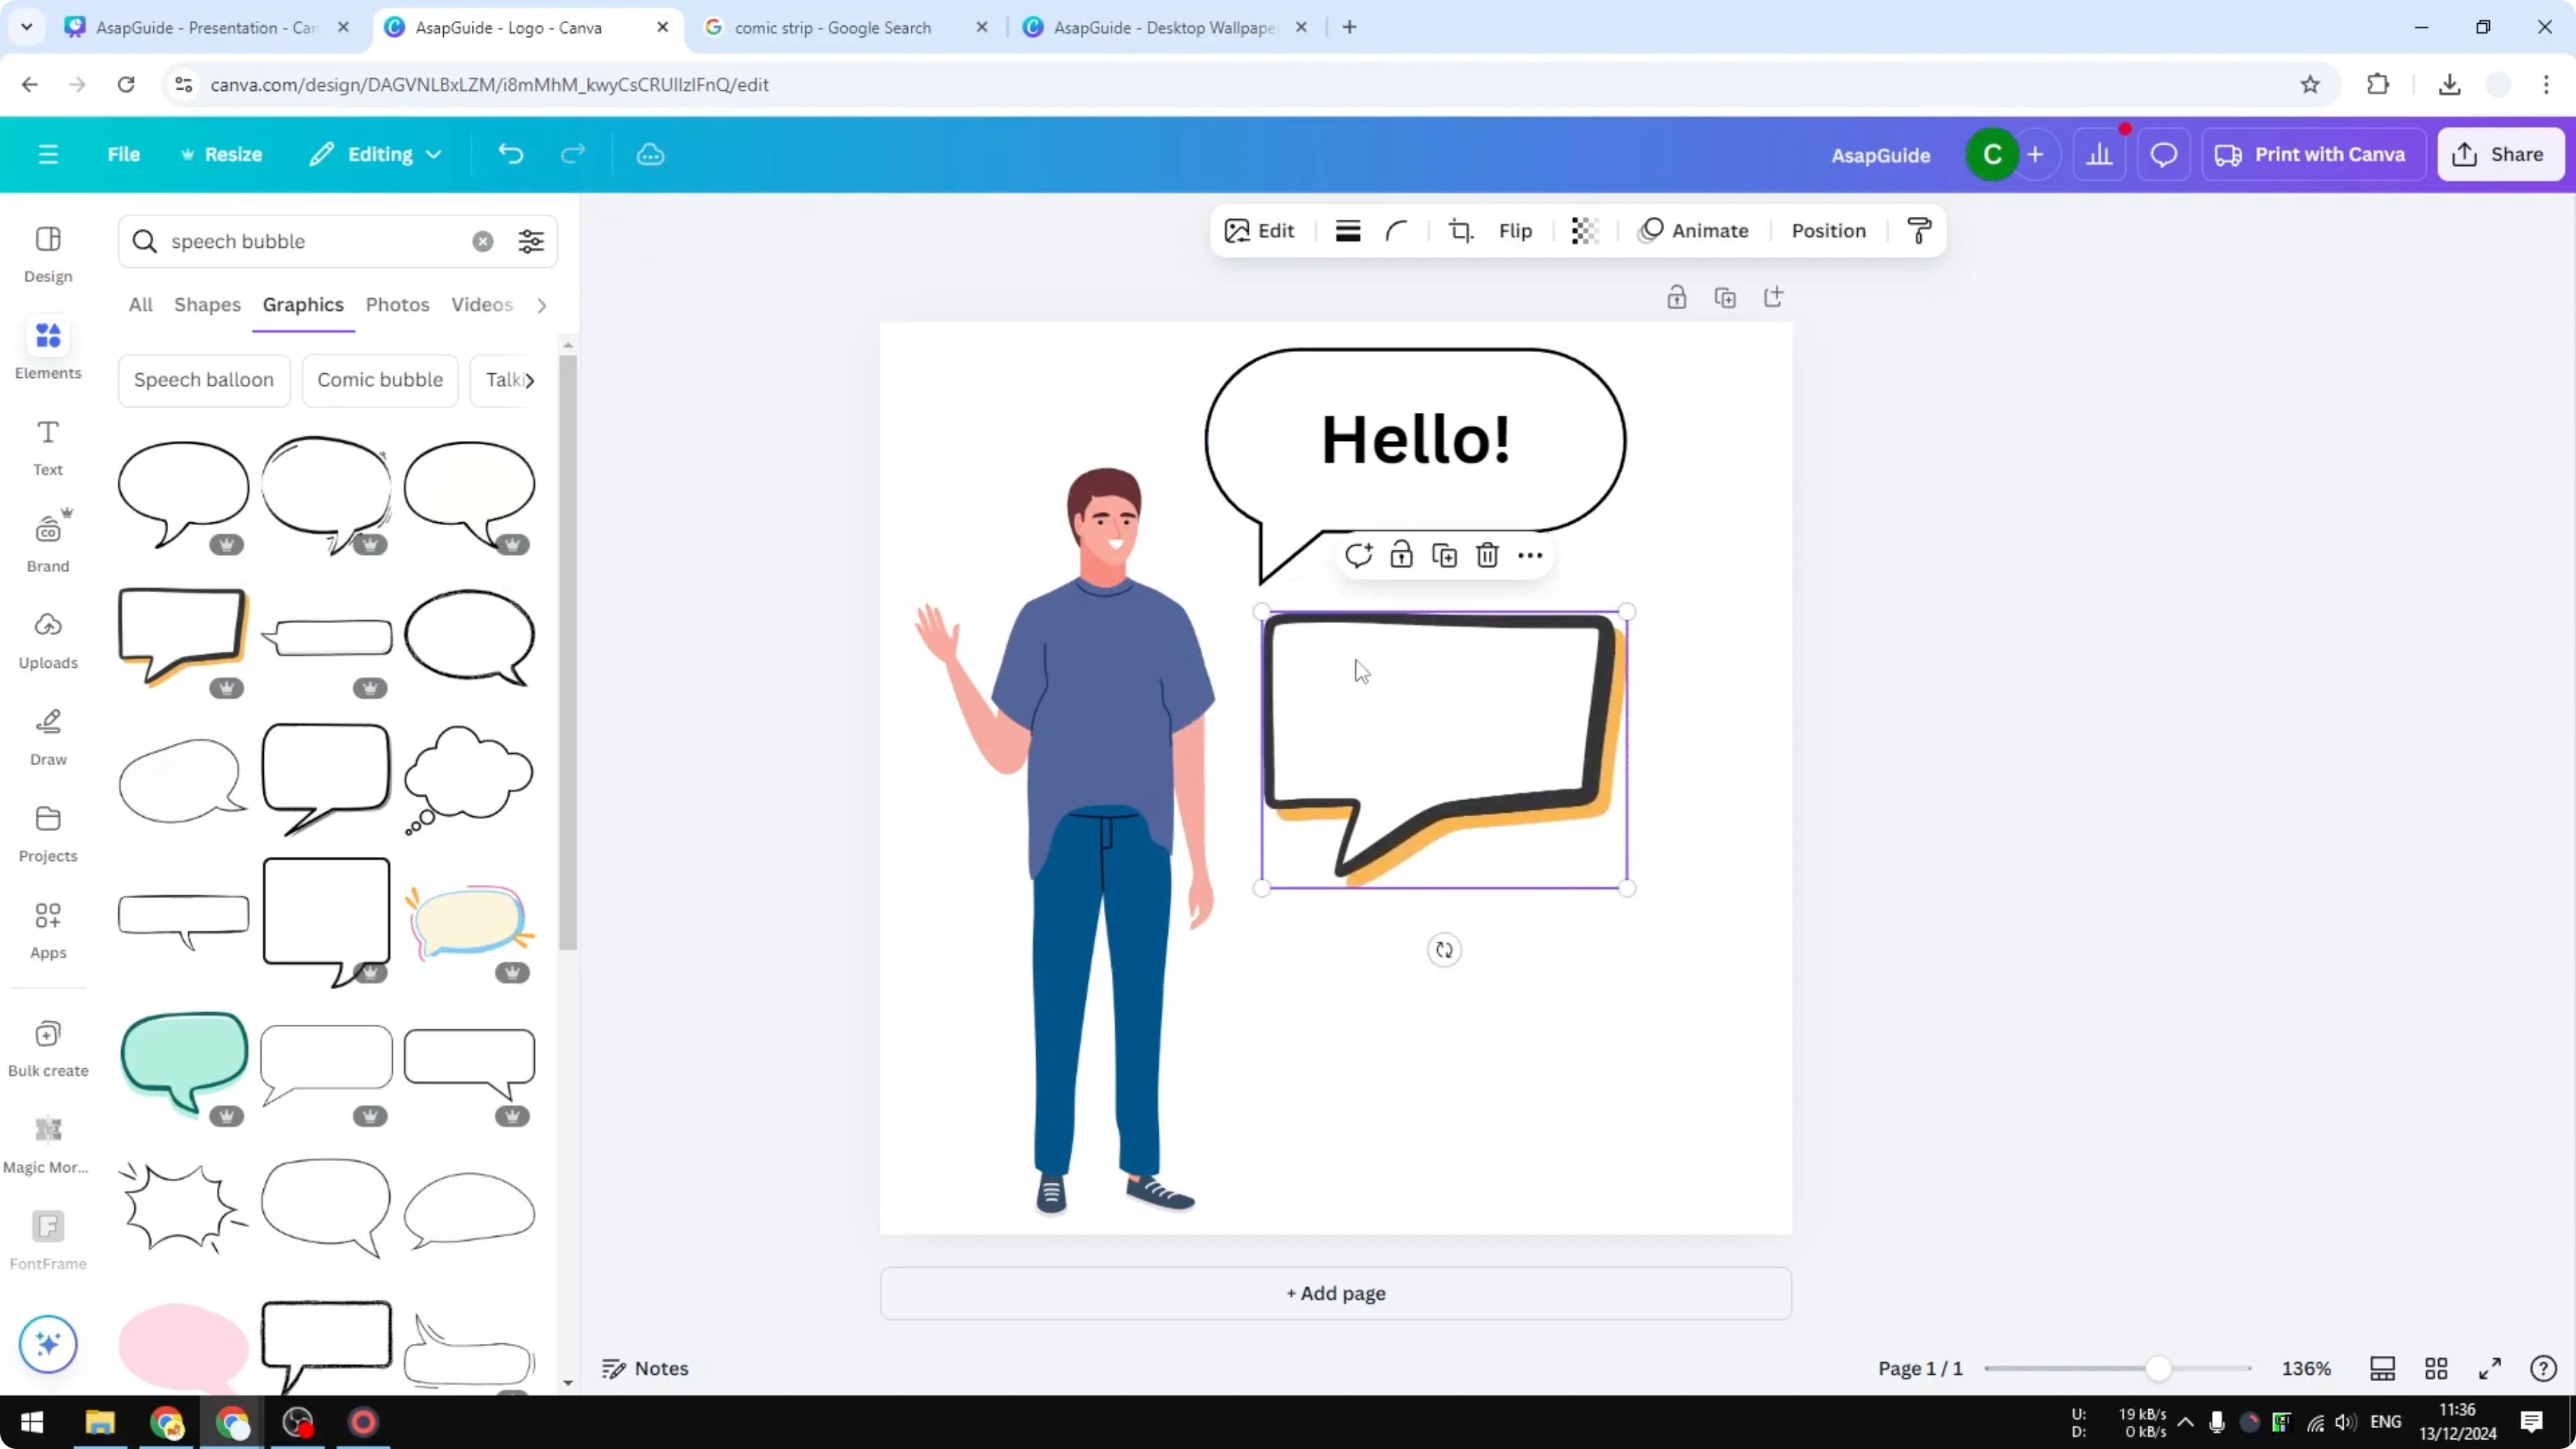Image resolution: width=2576 pixels, height=1449 pixels.
Task: Undo the last action
Action: [510, 154]
